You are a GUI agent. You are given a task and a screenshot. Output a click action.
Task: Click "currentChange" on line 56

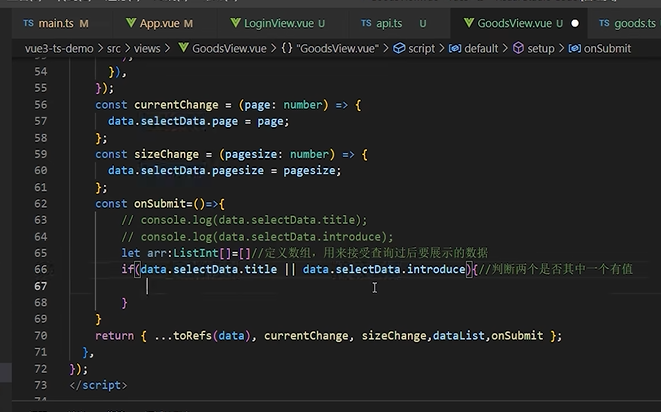pyautogui.click(x=176, y=105)
